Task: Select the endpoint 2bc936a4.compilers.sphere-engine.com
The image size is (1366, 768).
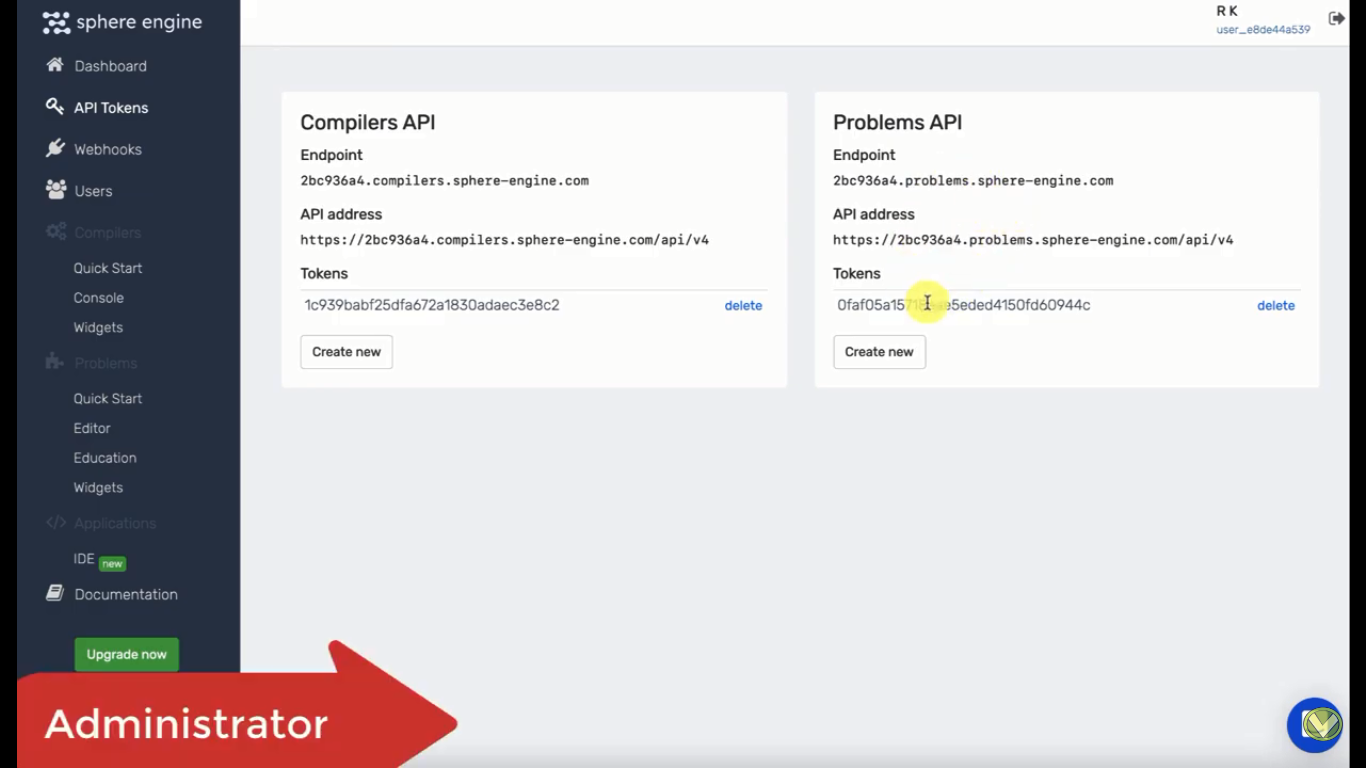Action: point(445,181)
